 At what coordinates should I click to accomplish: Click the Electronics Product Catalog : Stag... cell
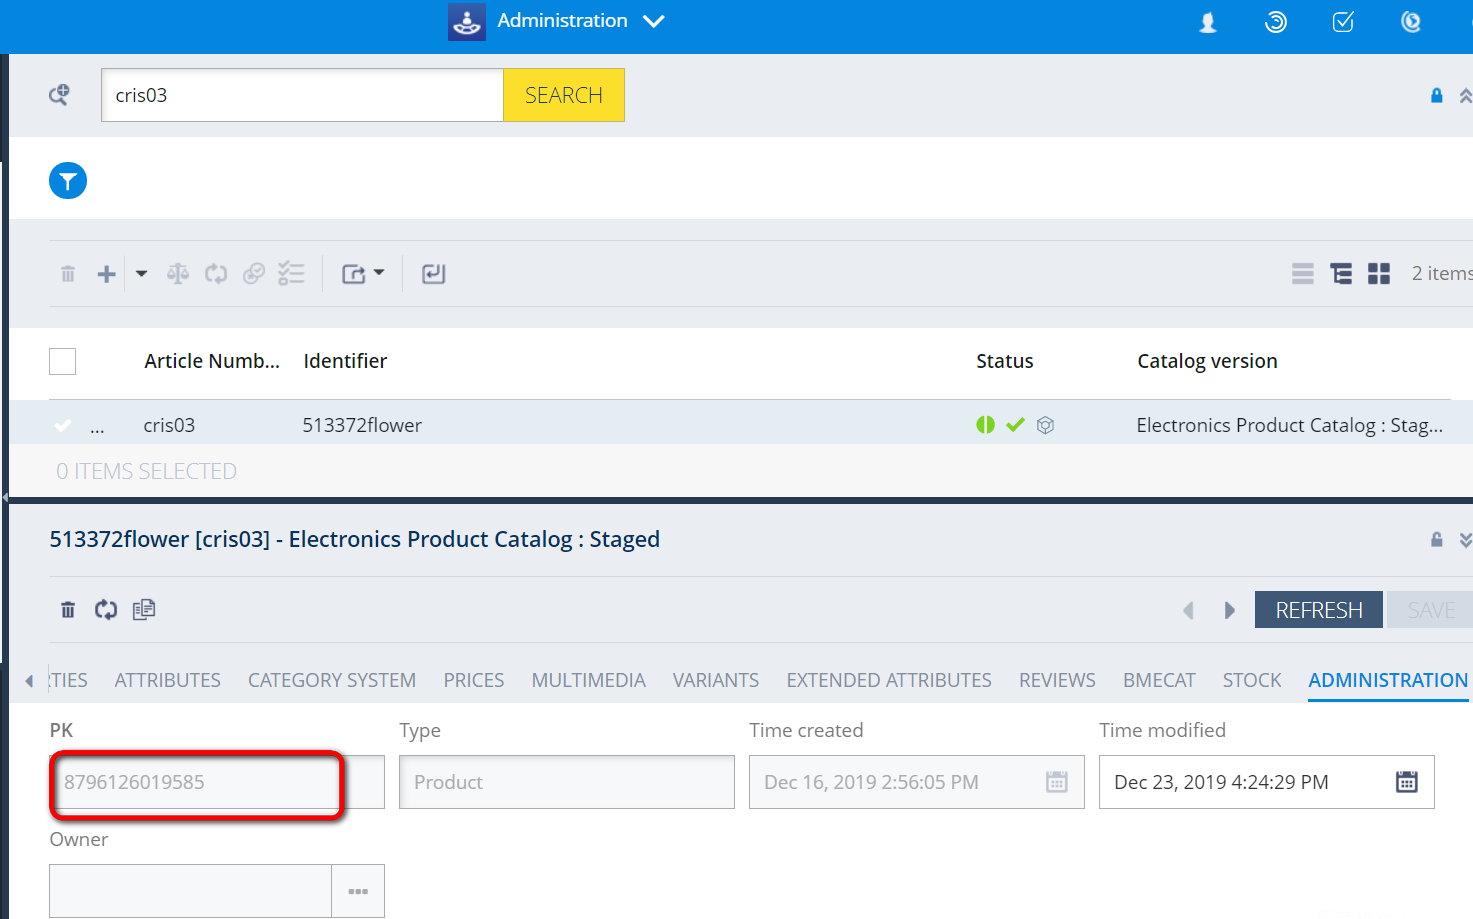click(1290, 425)
